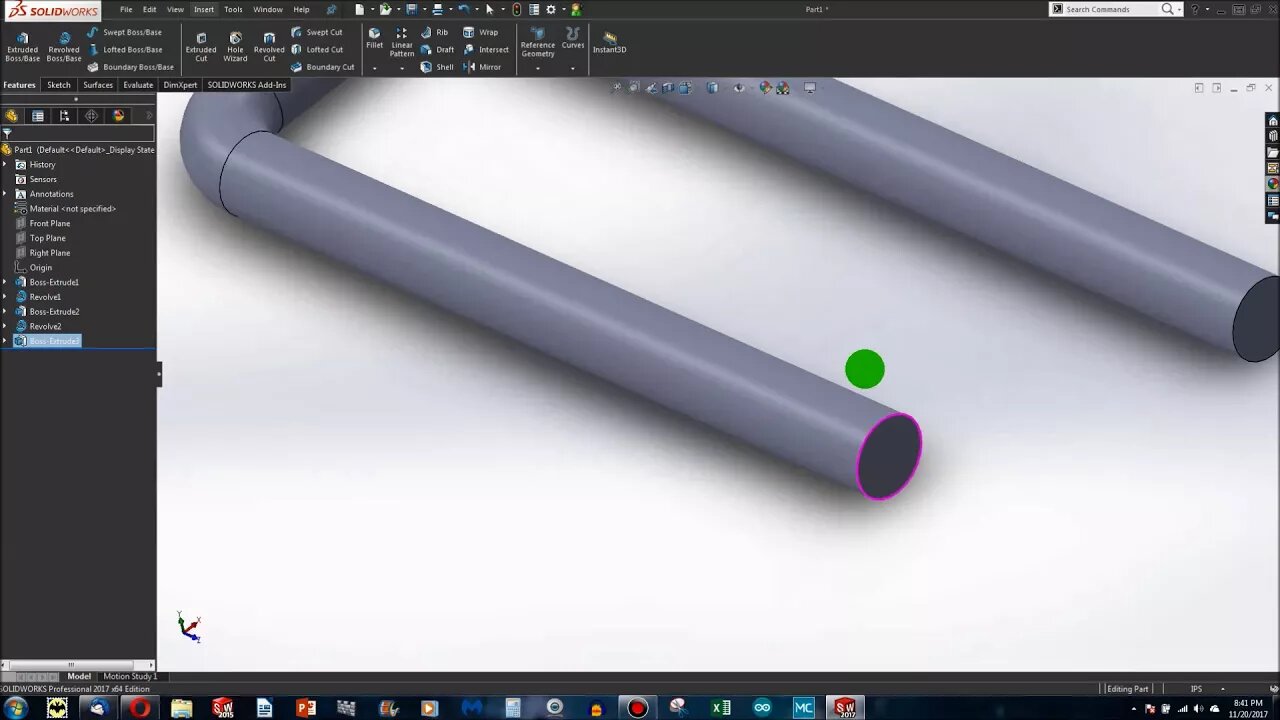Viewport: 1280px width, 720px height.
Task: Select Front Plane in feature tree
Action: point(43,223)
